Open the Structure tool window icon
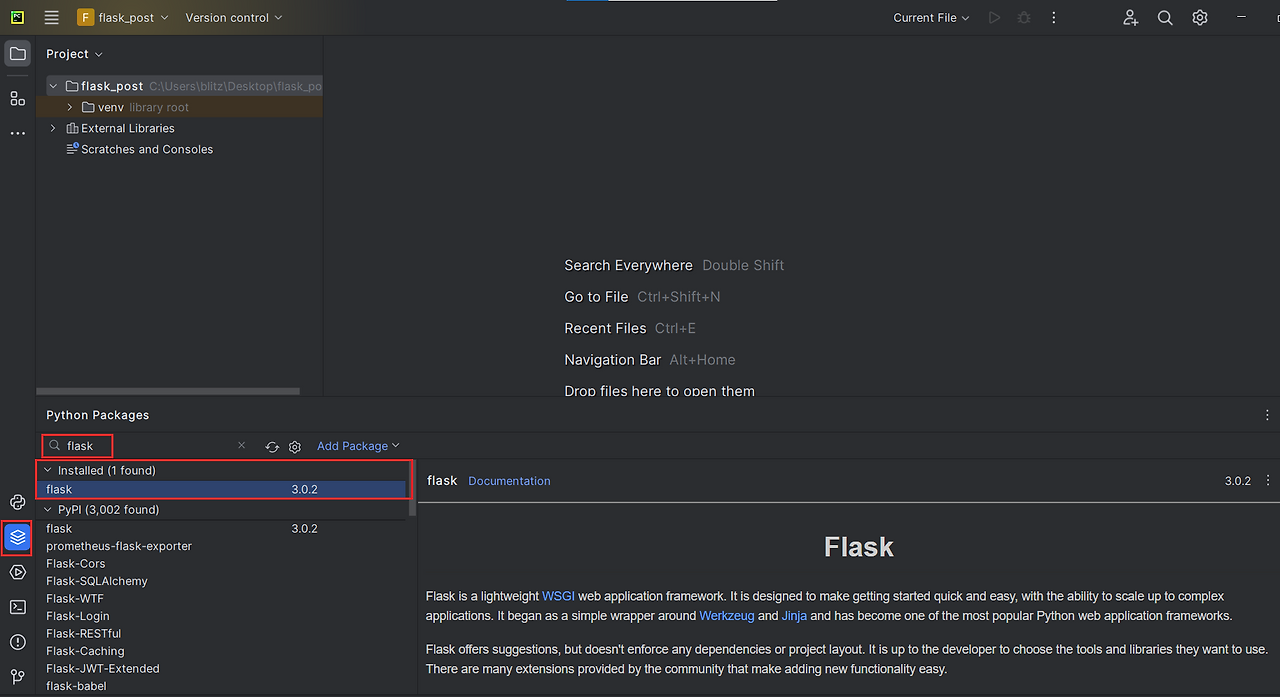This screenshot has width=1280, height=697. click(16, 97)
